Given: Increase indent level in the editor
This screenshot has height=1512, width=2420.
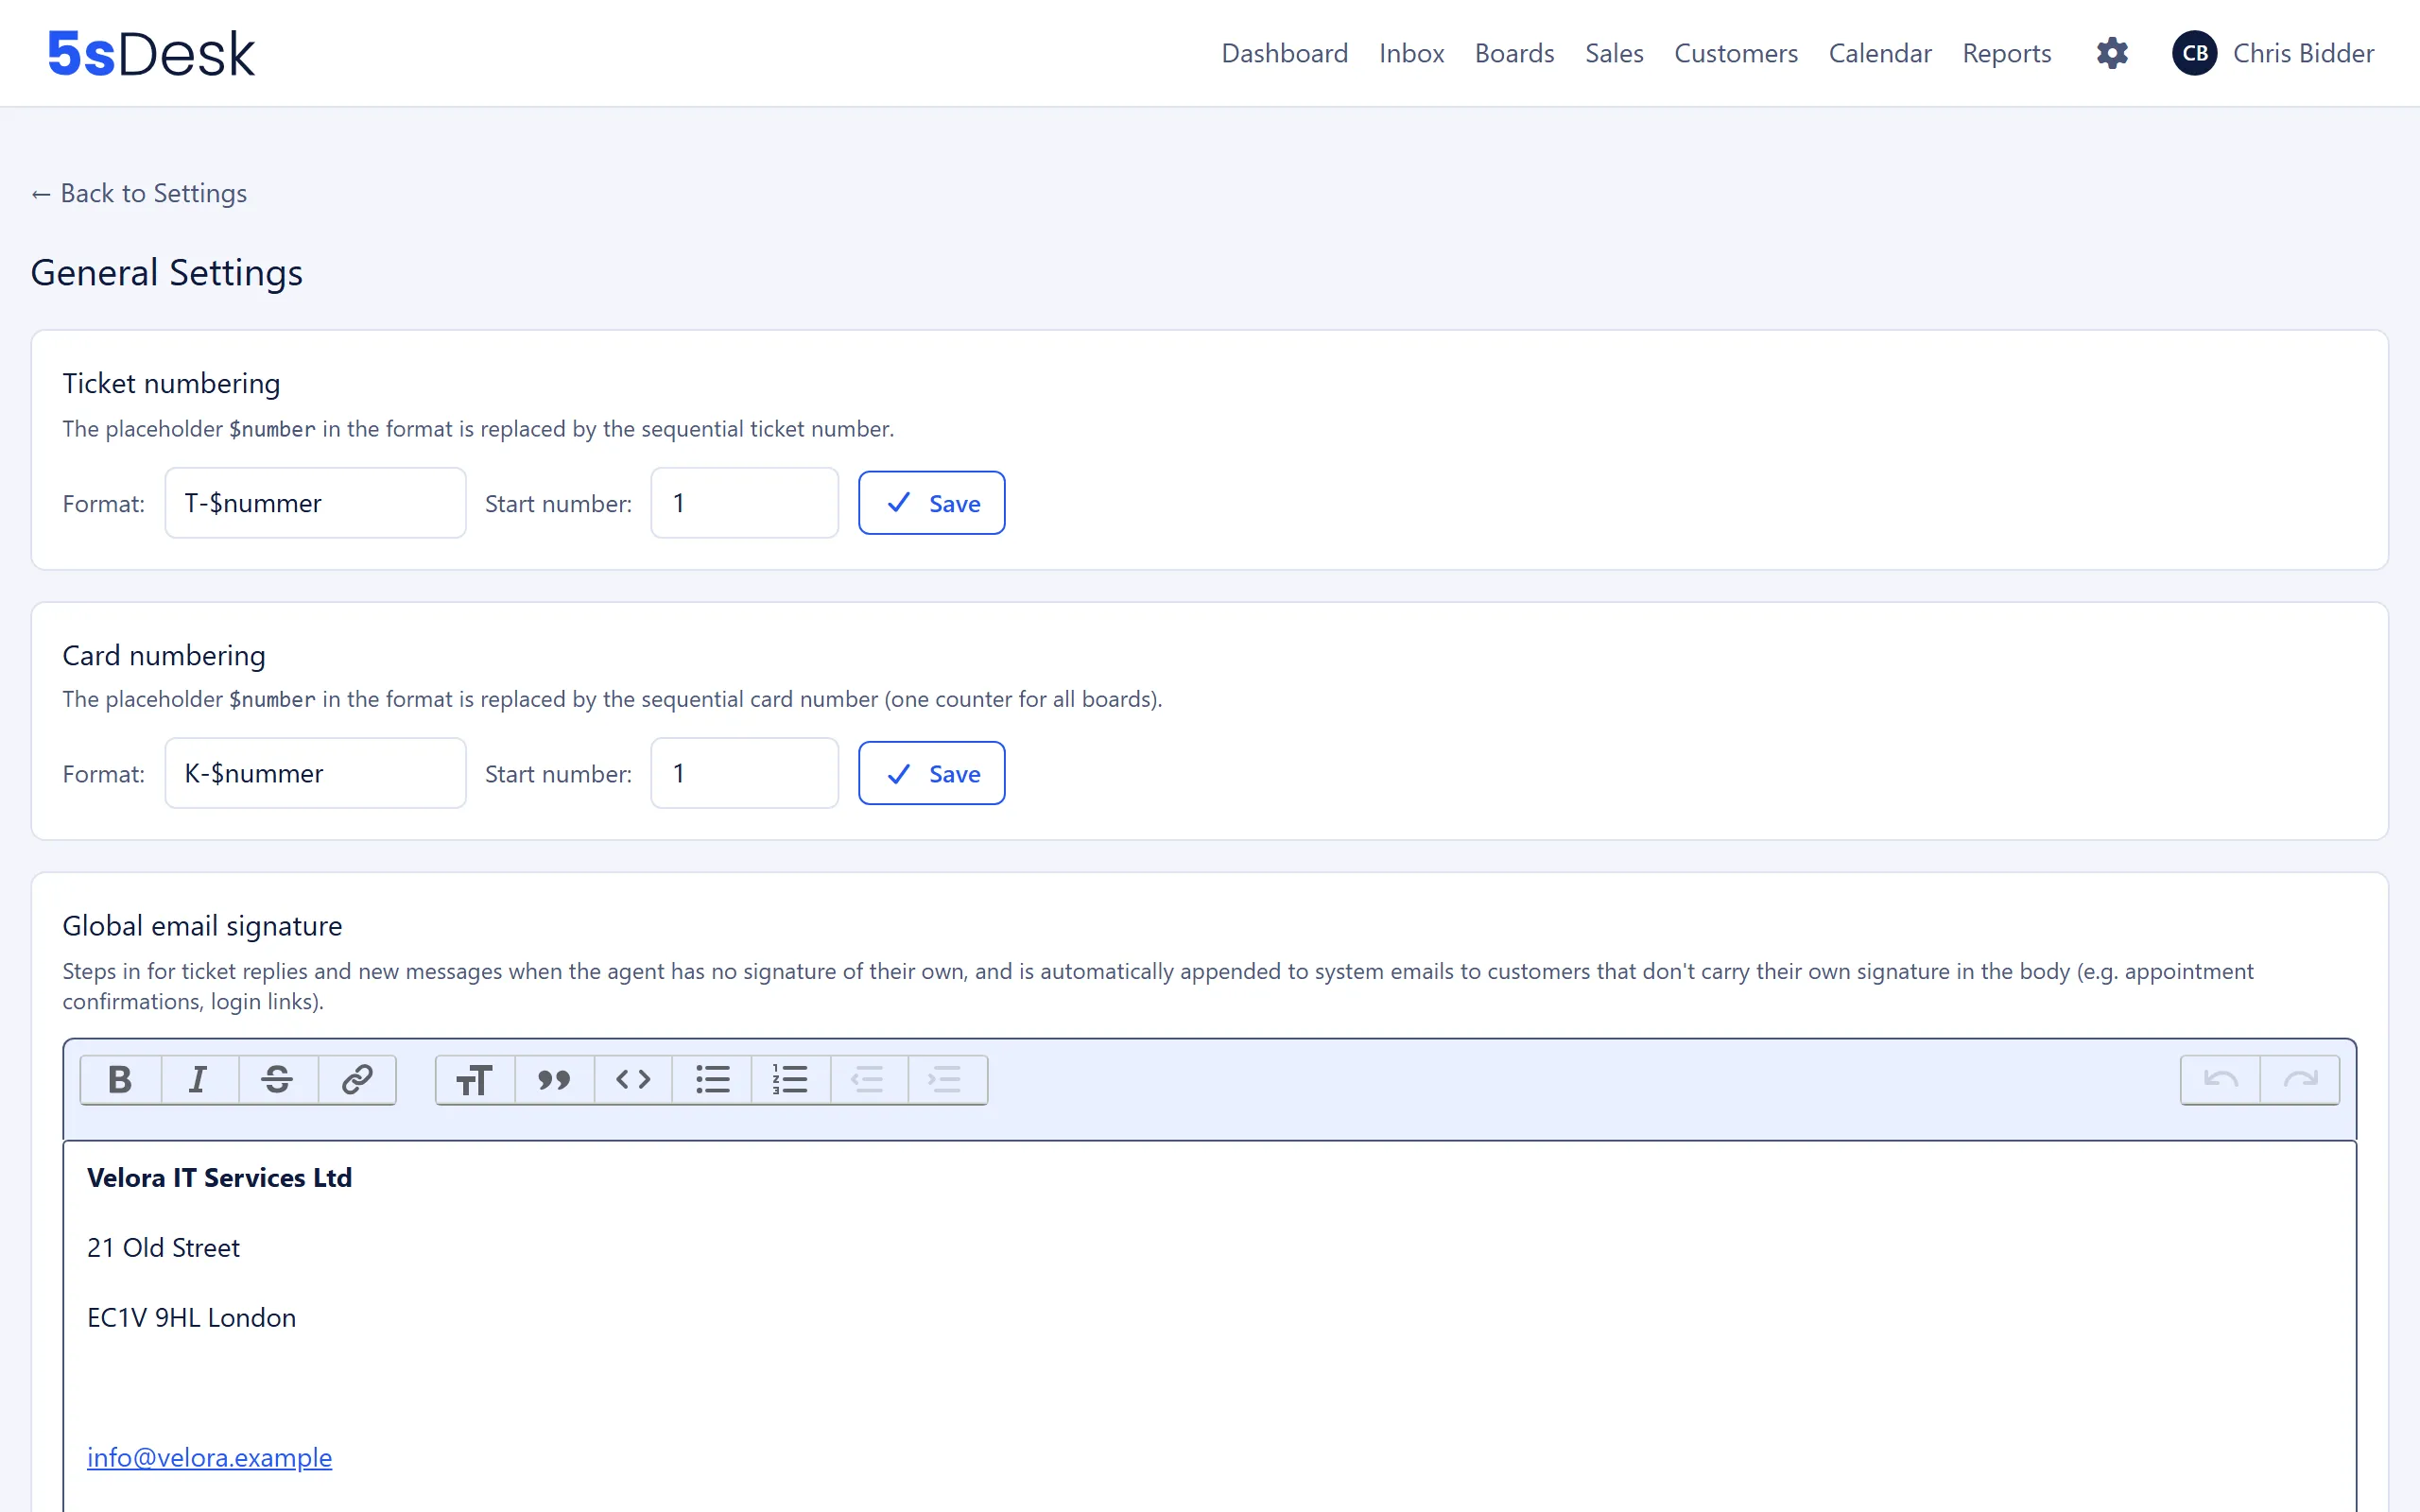Looking at the screenshot, I should coord(947,1079).
